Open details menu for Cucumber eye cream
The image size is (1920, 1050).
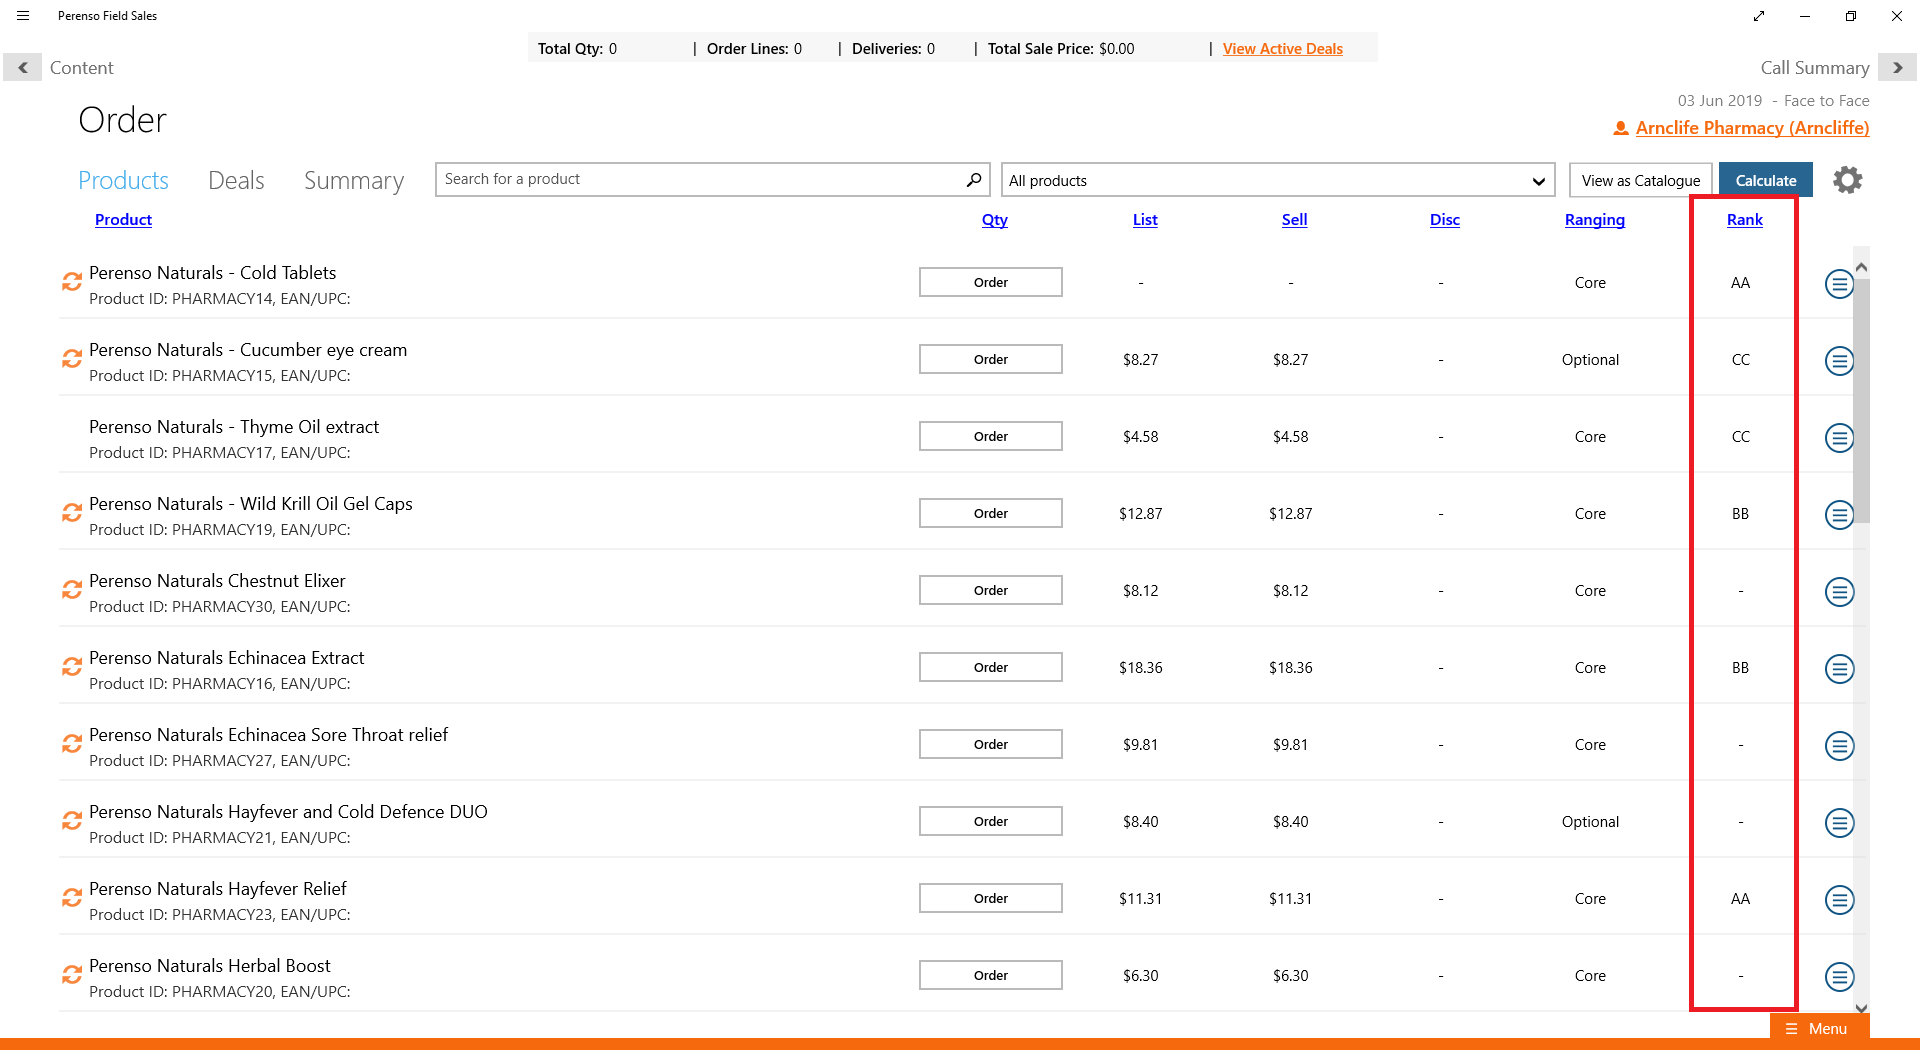[x=1839, y=361]
